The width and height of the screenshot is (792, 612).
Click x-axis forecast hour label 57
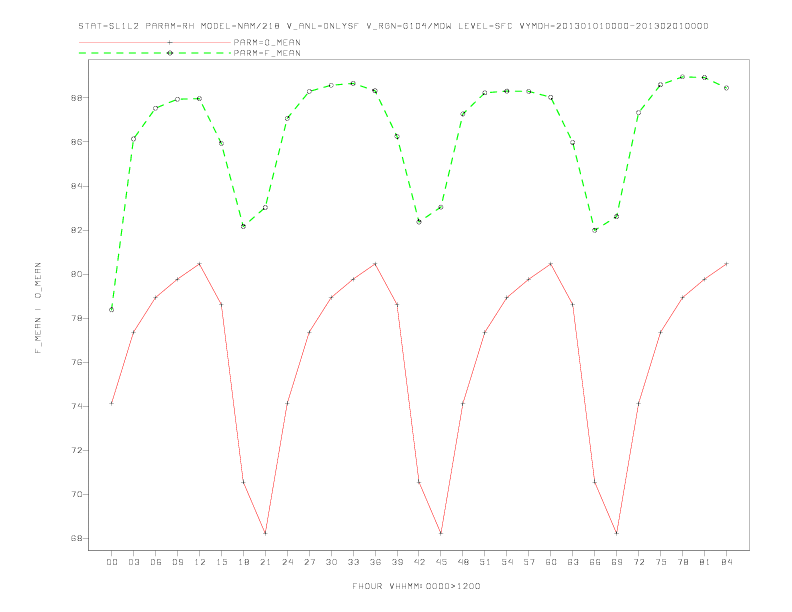tap(529, 562)
